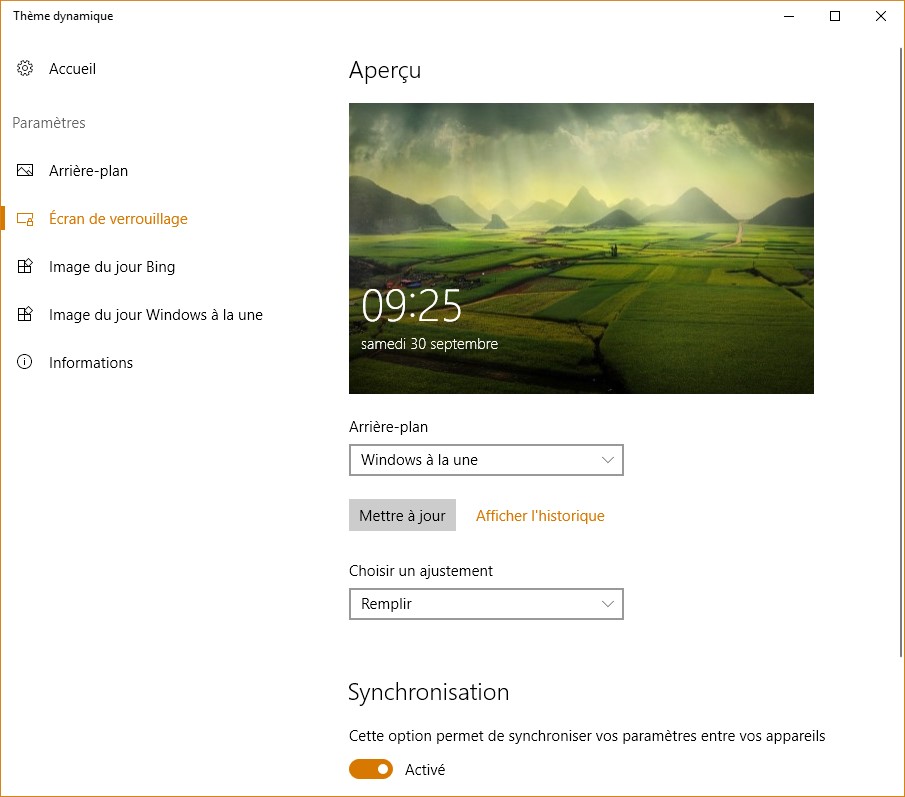
Task: Open the Image du jour Bing page
Action: pos(112,267)
